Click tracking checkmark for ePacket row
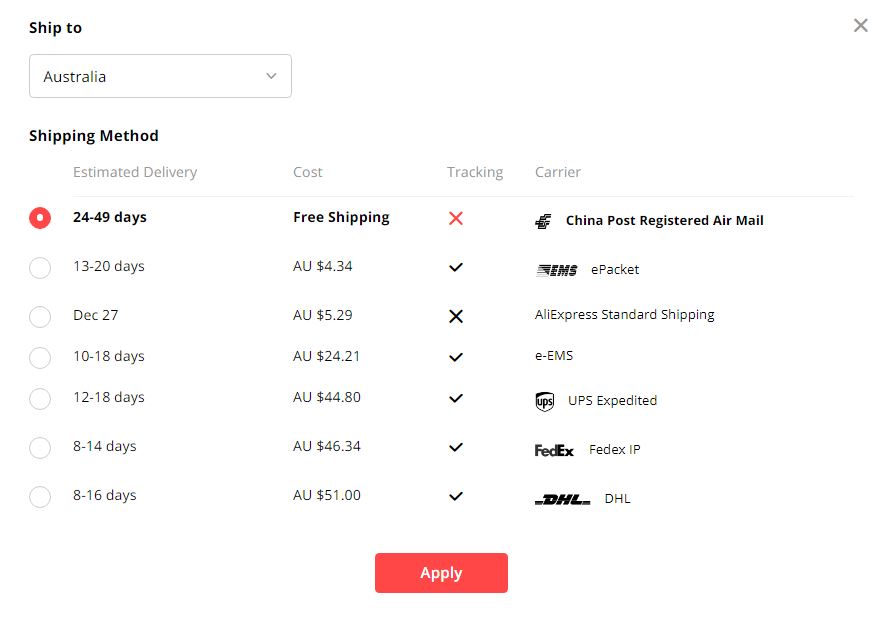880x620 pixels. coord(456,267)
